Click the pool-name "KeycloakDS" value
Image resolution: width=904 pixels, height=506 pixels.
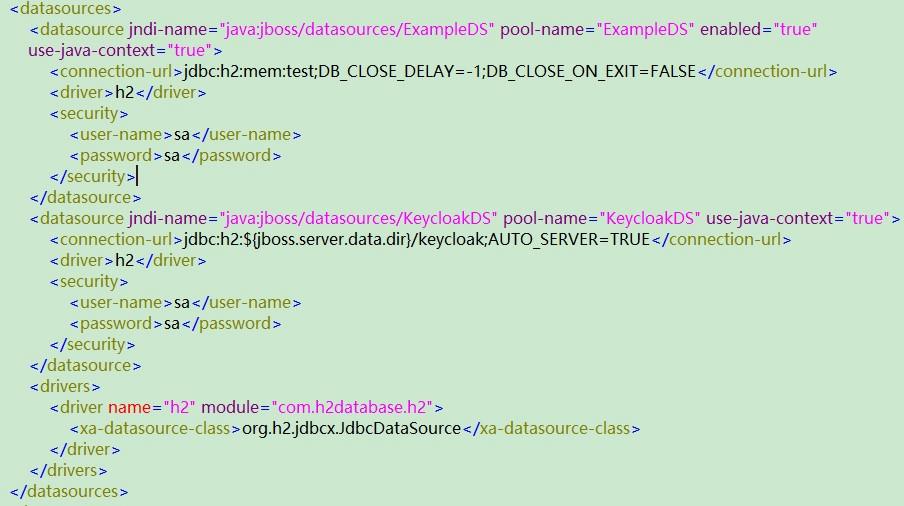tap(650, 218)
